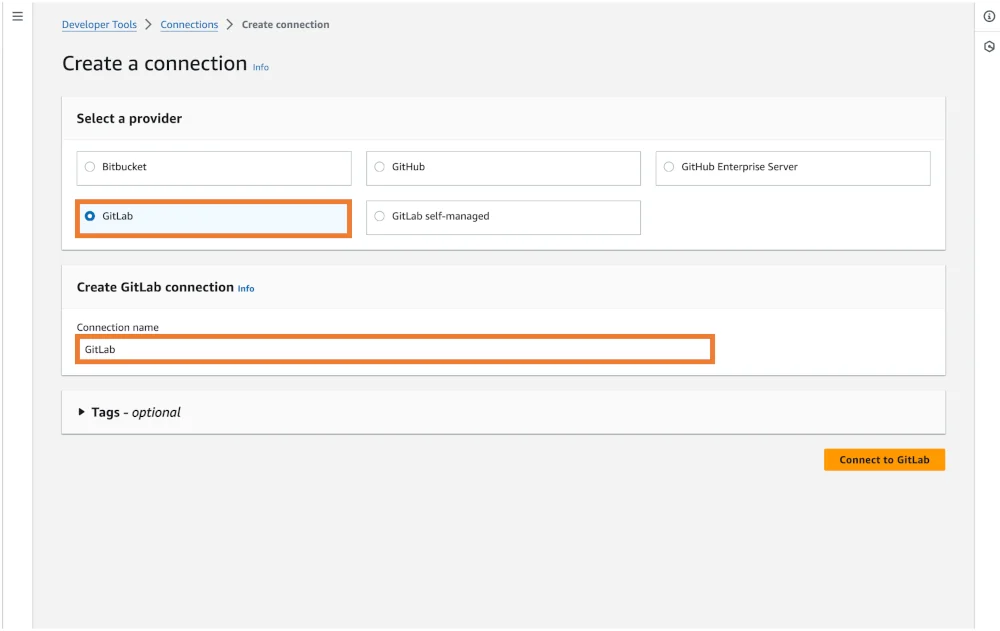Click the Tags disclosure triangle
The height and width of the screenshot is (631, 1000).
point(82,412)
